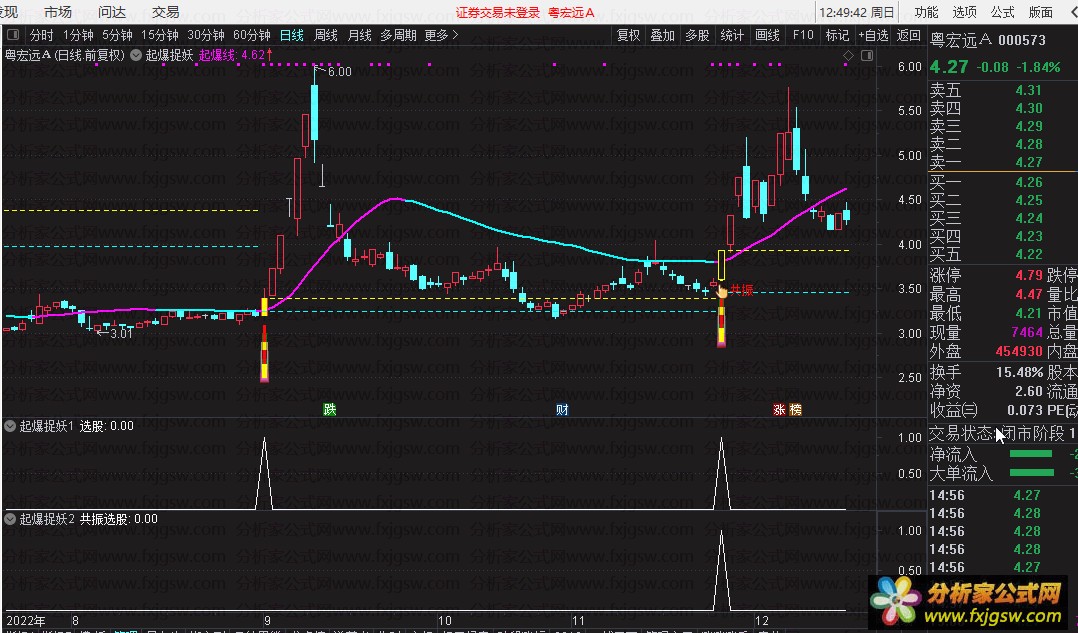
Task: Add stock via +自选 button
Action: tap(873, 34)
